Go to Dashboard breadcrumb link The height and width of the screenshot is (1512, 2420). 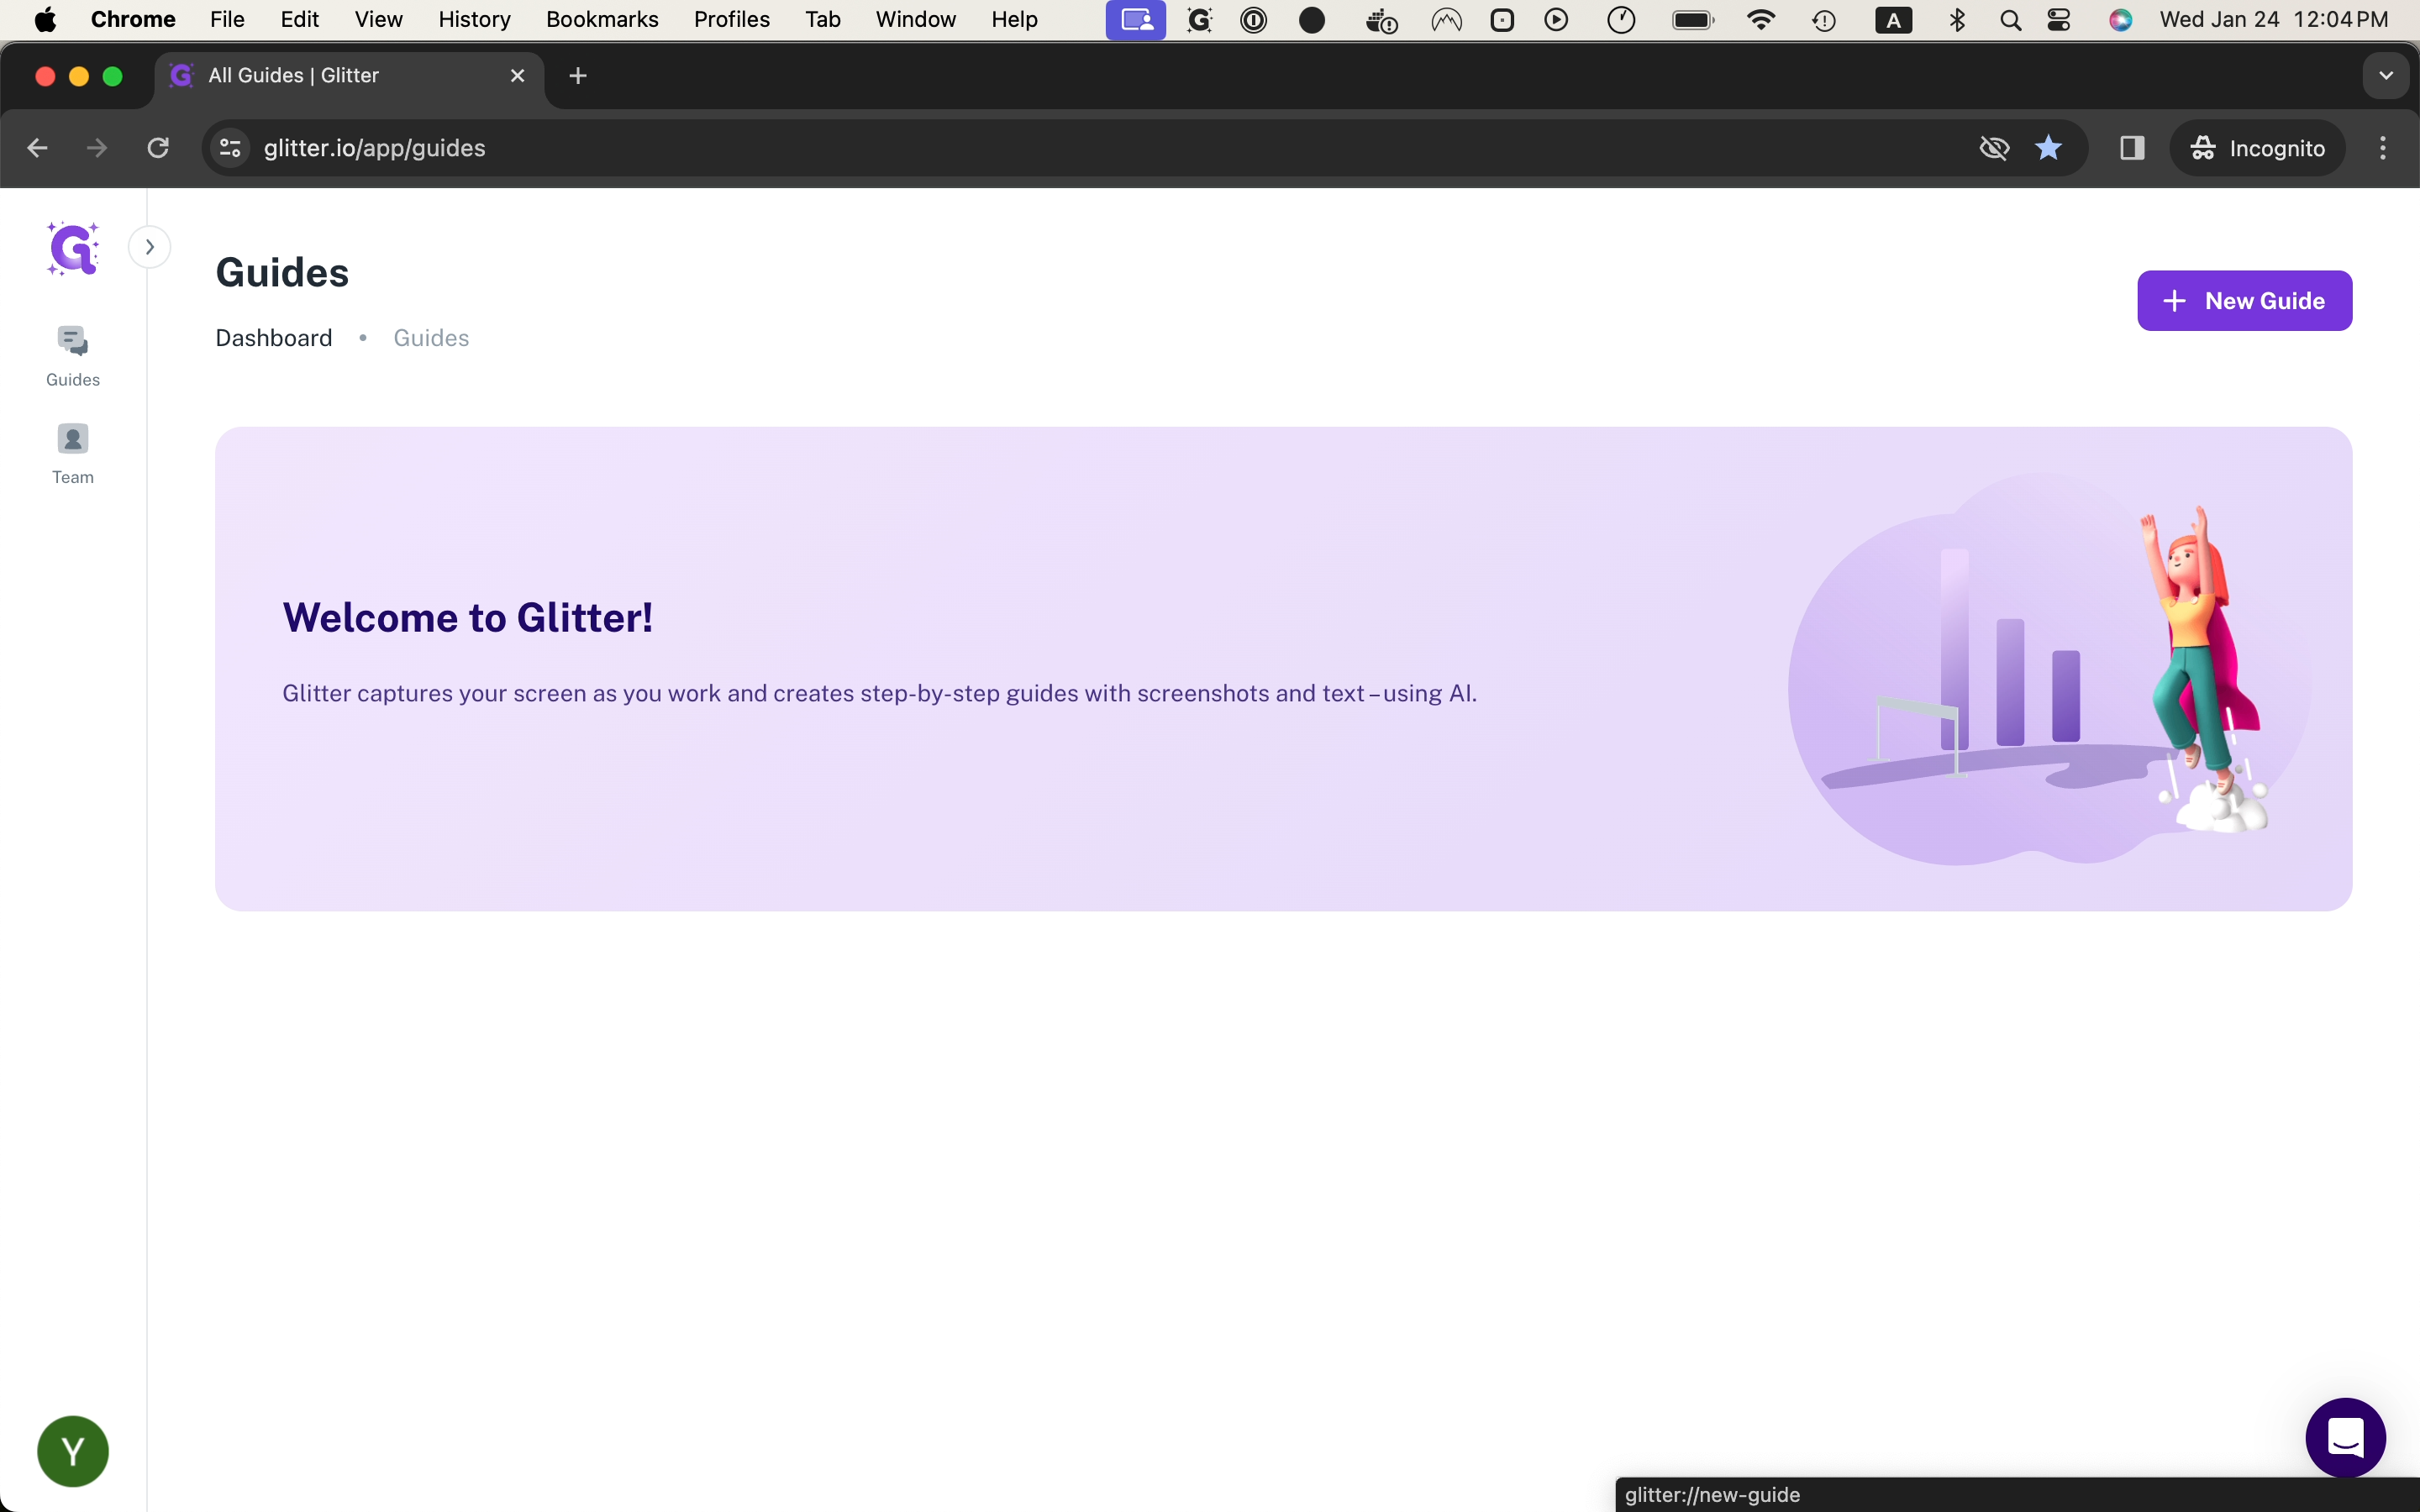tap(274, 338)
